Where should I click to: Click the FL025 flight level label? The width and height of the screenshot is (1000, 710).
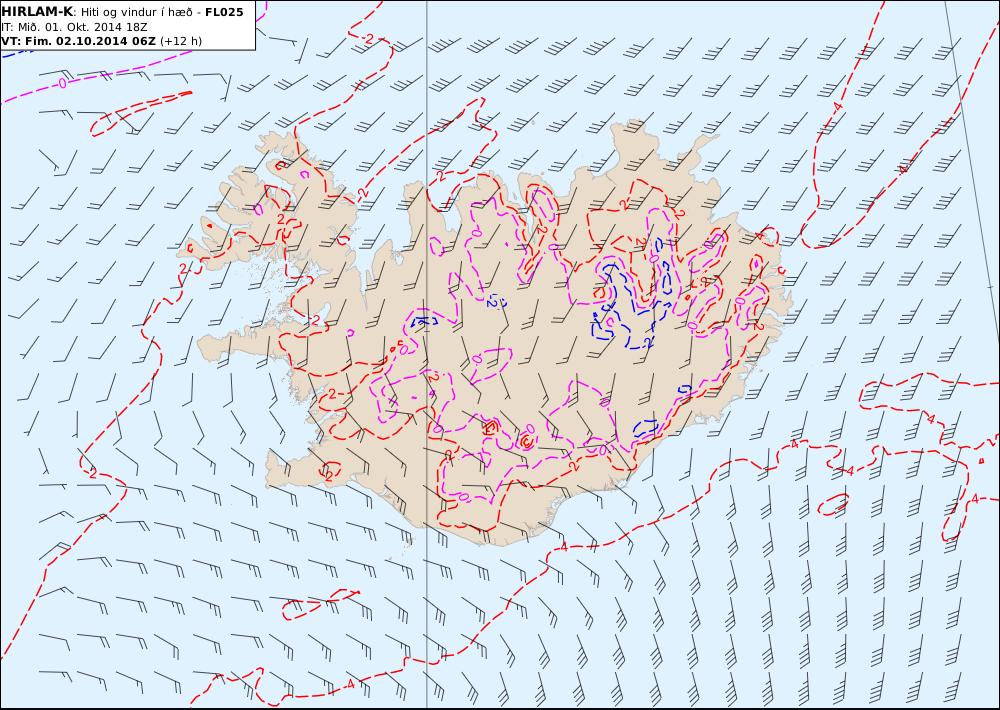pyautogui.click(x=224, y=12)
